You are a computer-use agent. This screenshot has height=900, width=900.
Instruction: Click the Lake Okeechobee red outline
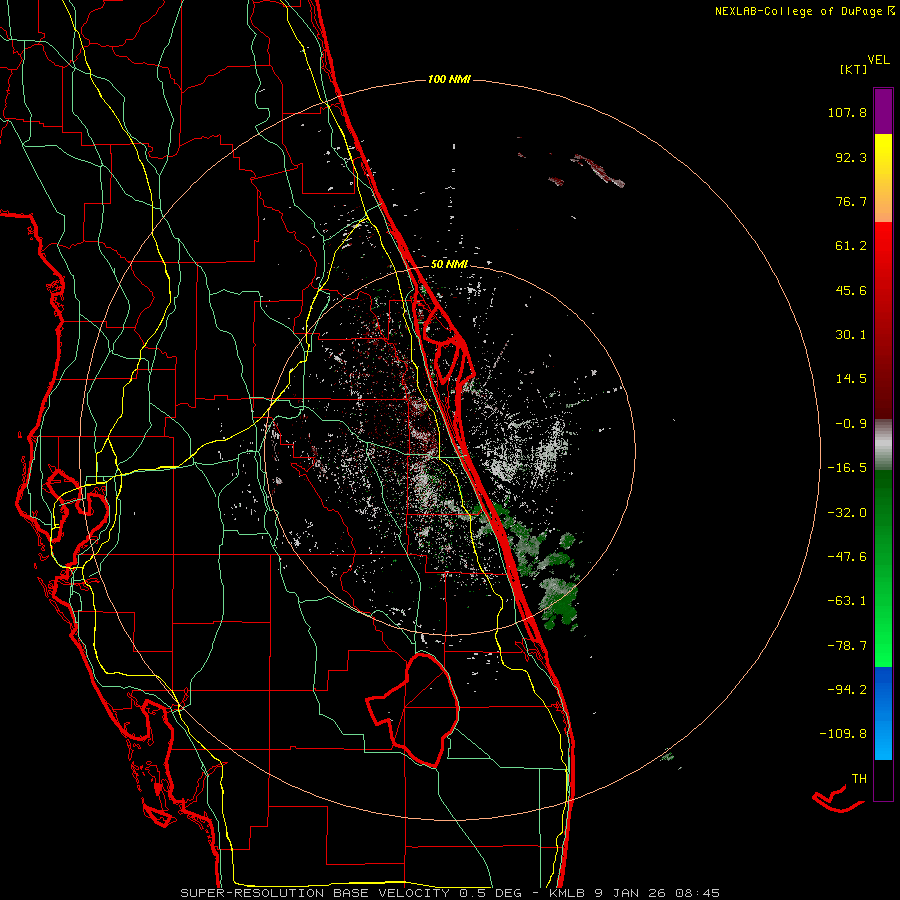pos(412,710)
